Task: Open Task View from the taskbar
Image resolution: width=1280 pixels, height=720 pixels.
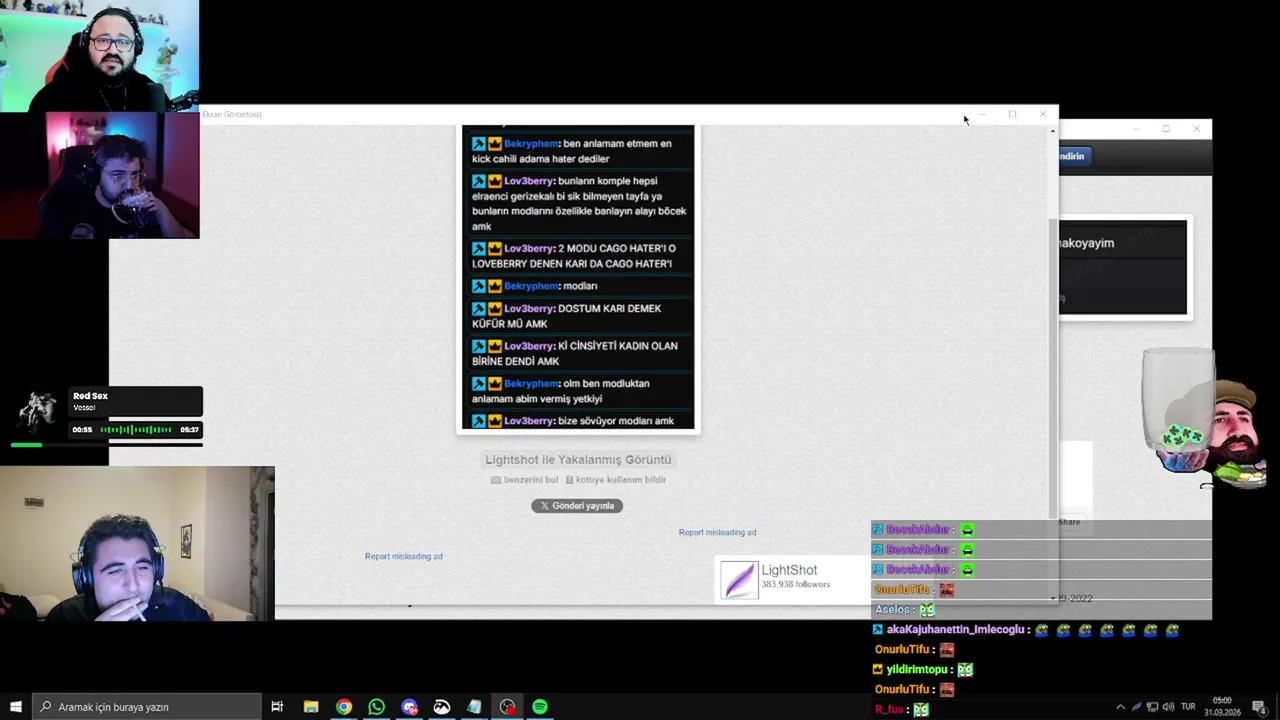Action: point(277,707)
